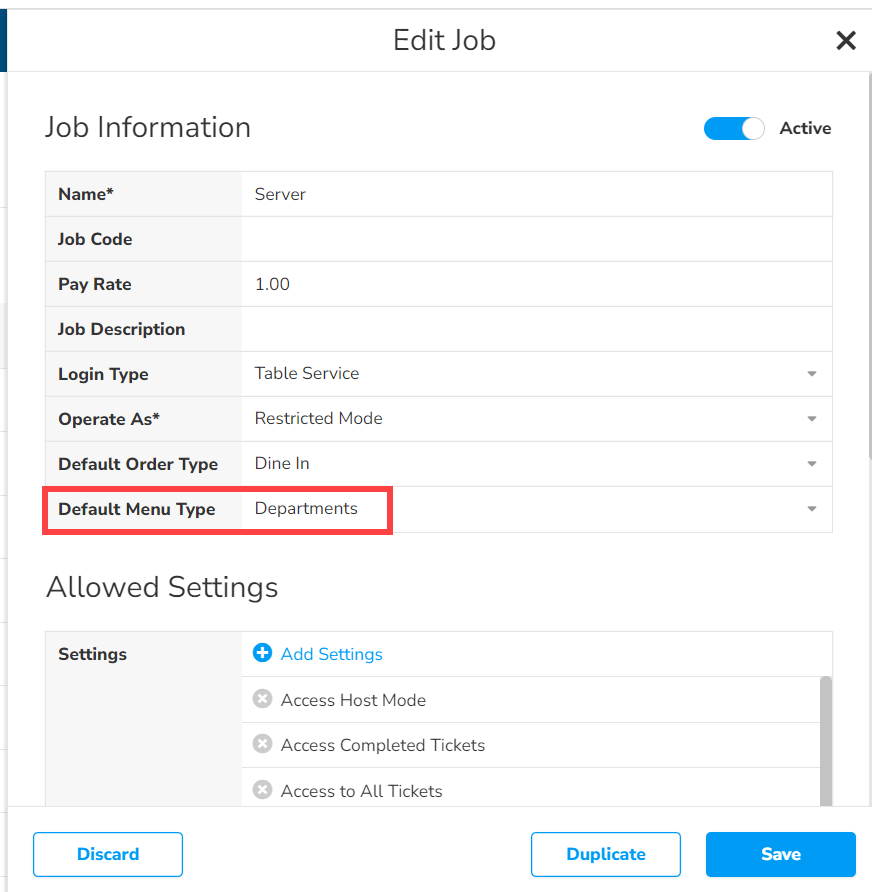Change the Default Menu Type selection
872x892 pixels.
click(812, 509)
